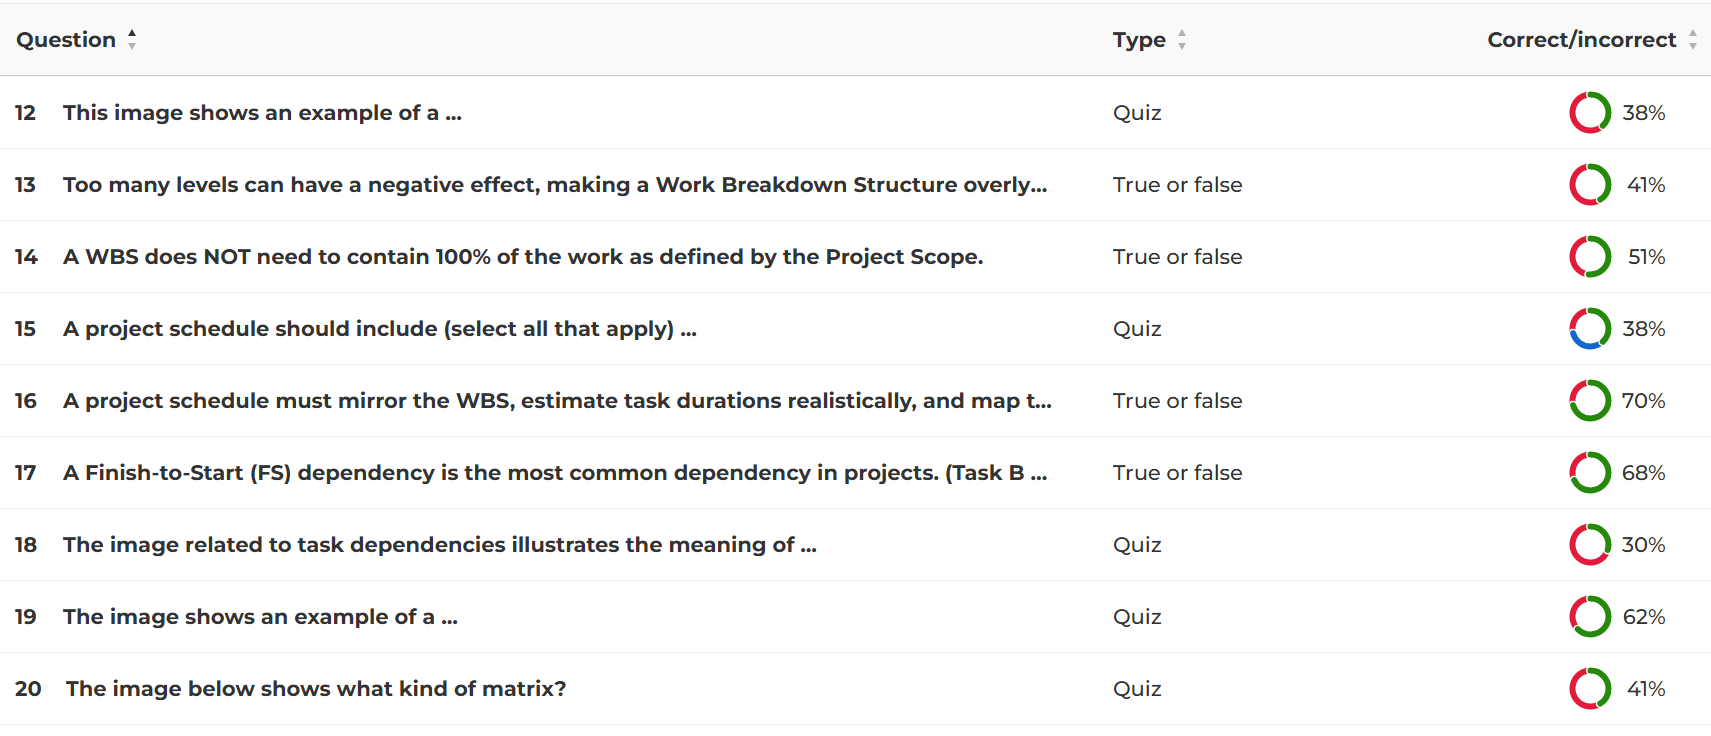Image resolution: width=1711 pixels, height=736 pixels.
Task: Click the 41% donut chart for question 13
Action: 1590,185
